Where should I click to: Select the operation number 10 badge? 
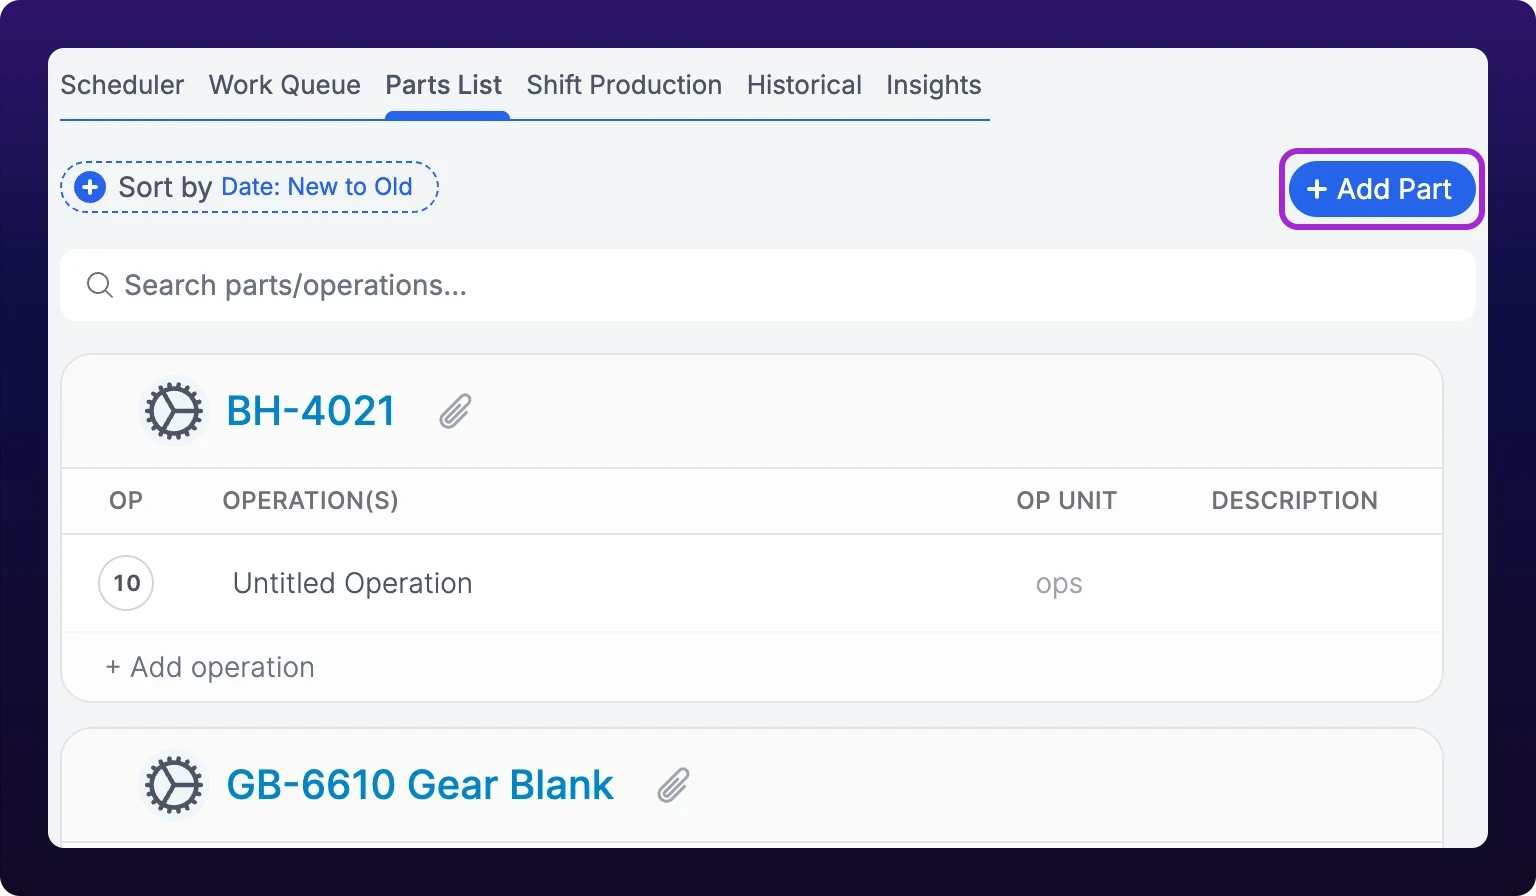coord(126,583)
